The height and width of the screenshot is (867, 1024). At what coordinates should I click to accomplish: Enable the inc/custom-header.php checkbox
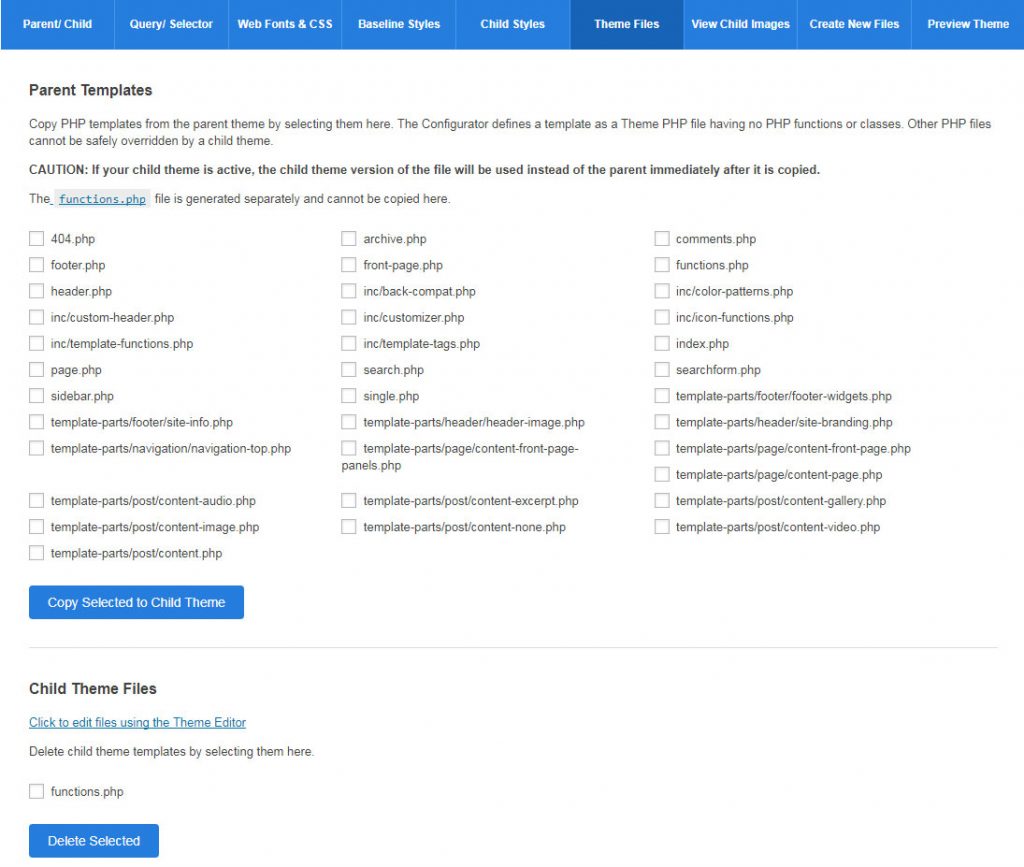pyautogui.click(x=37, y=317)
